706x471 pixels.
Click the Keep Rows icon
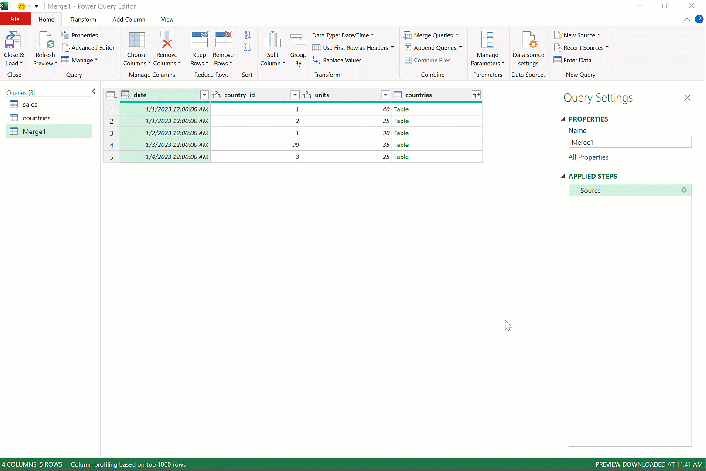[x=199, y=40]
